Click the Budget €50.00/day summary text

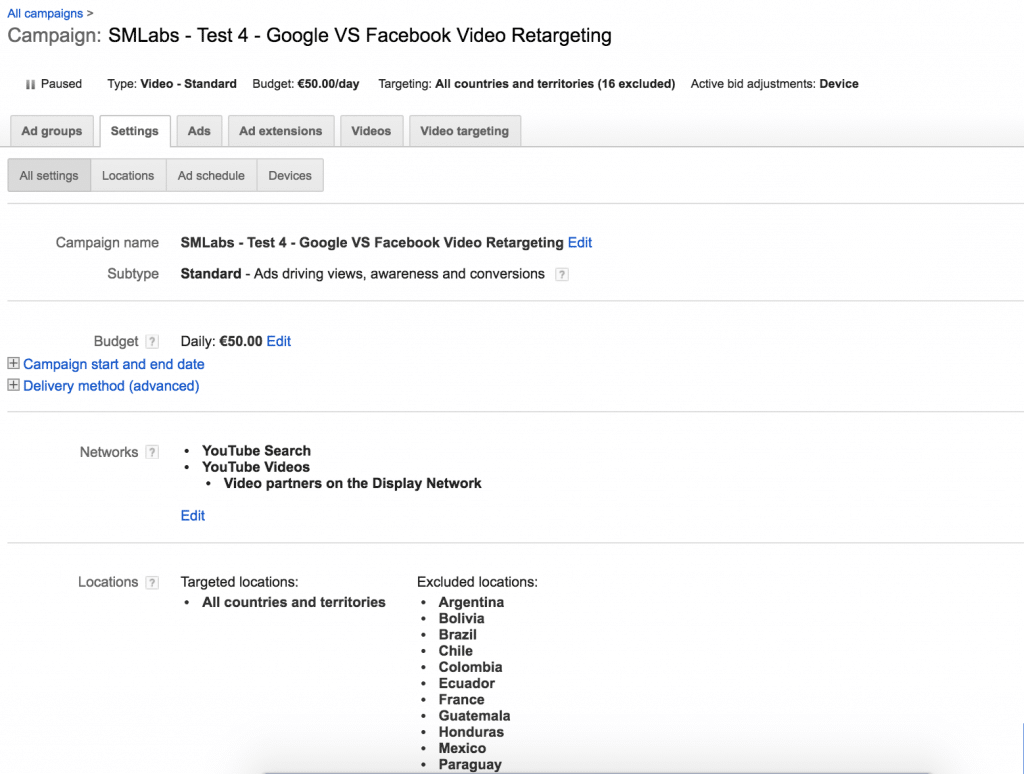306,84
